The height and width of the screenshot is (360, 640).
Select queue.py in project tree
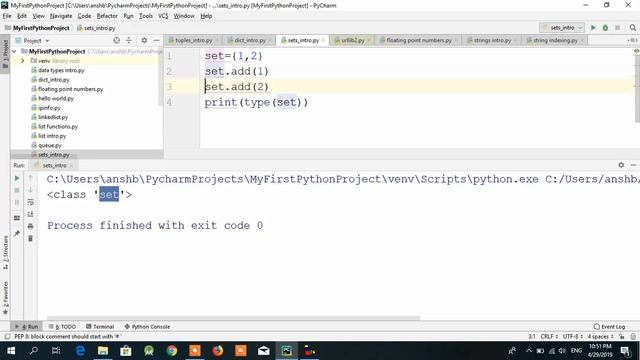(46, 145)
